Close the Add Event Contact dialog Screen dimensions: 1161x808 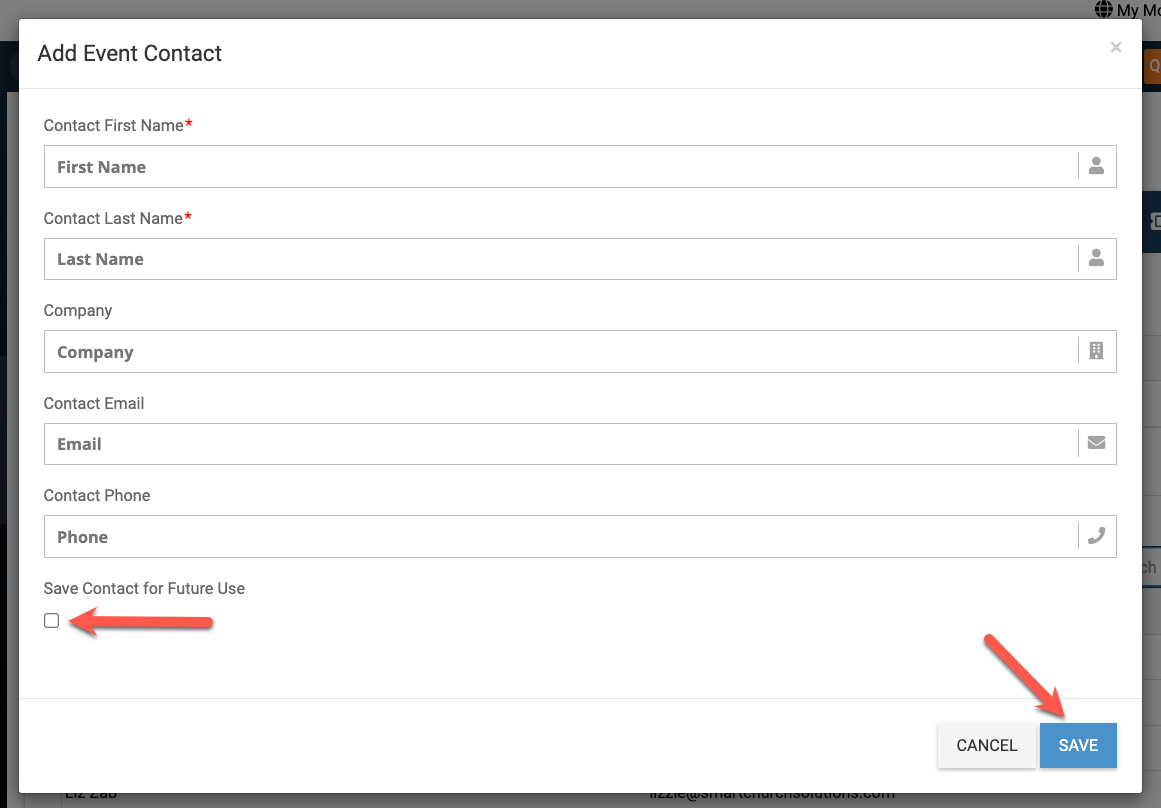pos(1116,47)
